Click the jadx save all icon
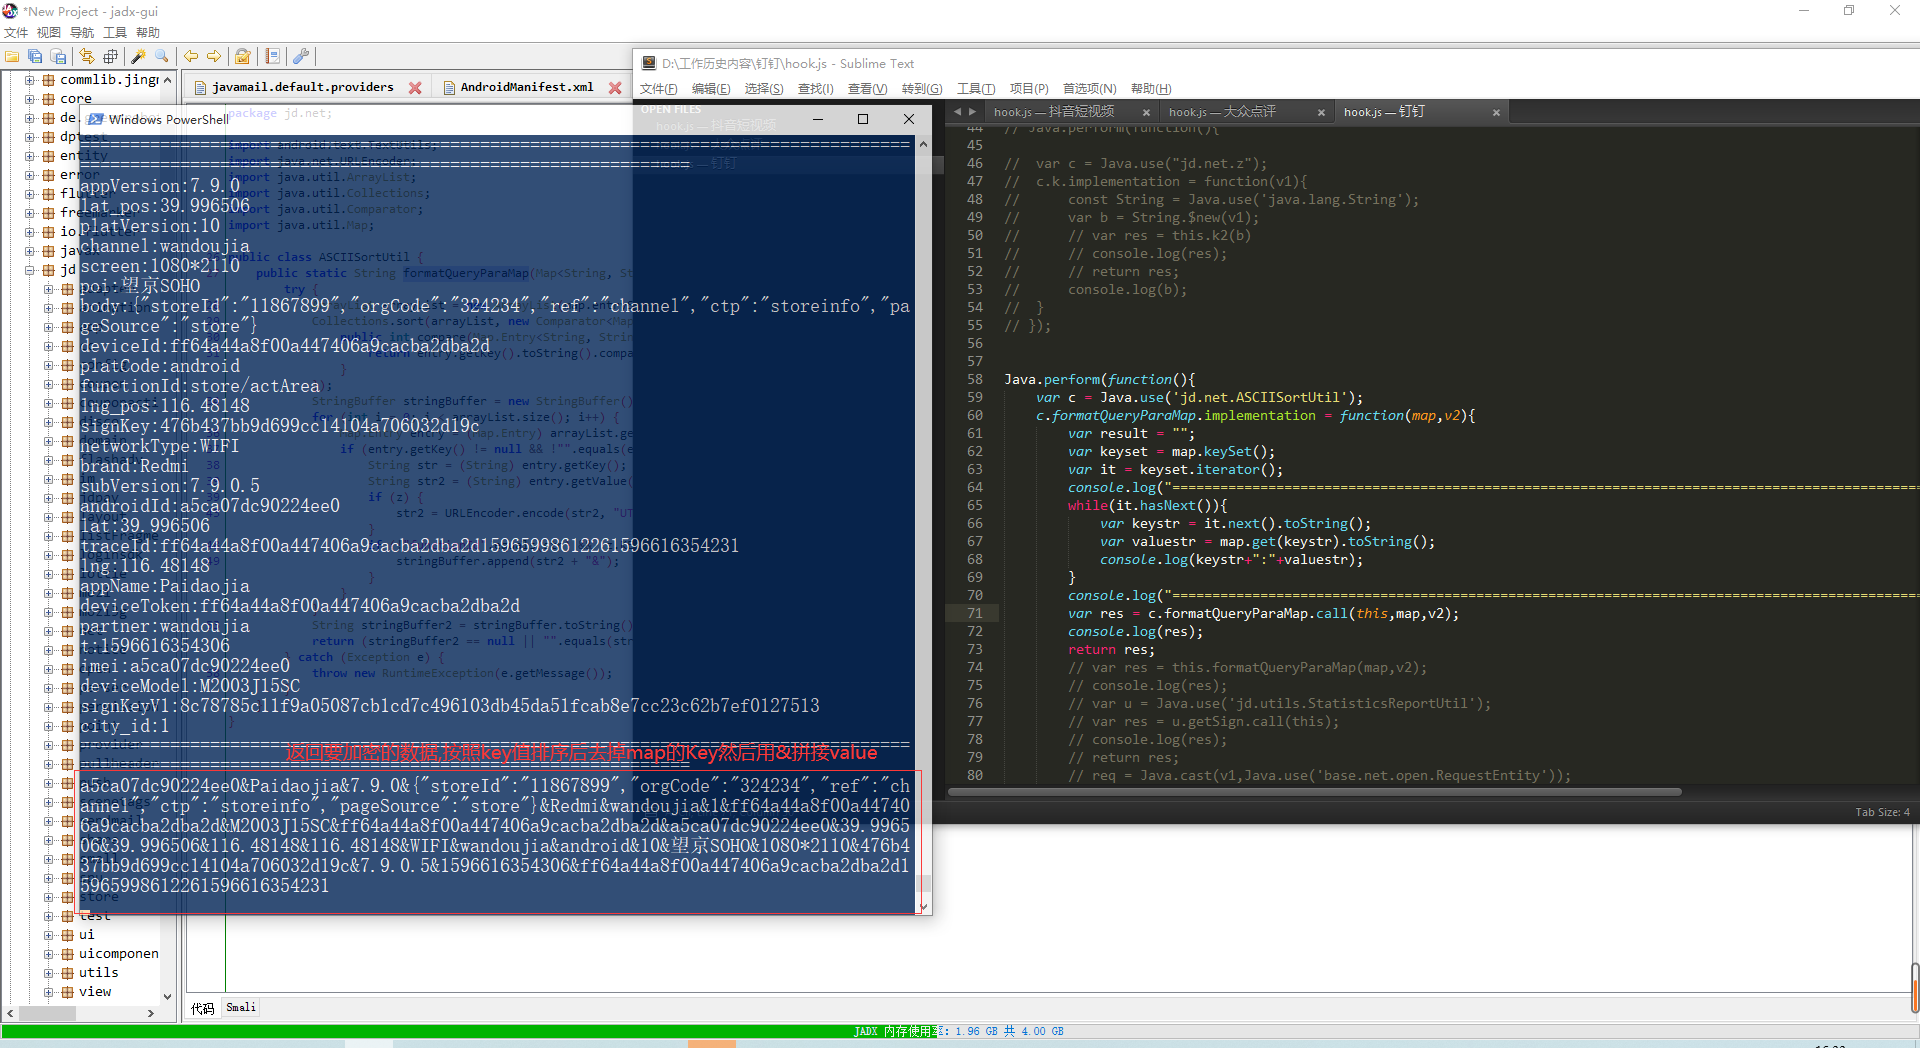Screen dimensions: 1920x1048 click(35, 57)
